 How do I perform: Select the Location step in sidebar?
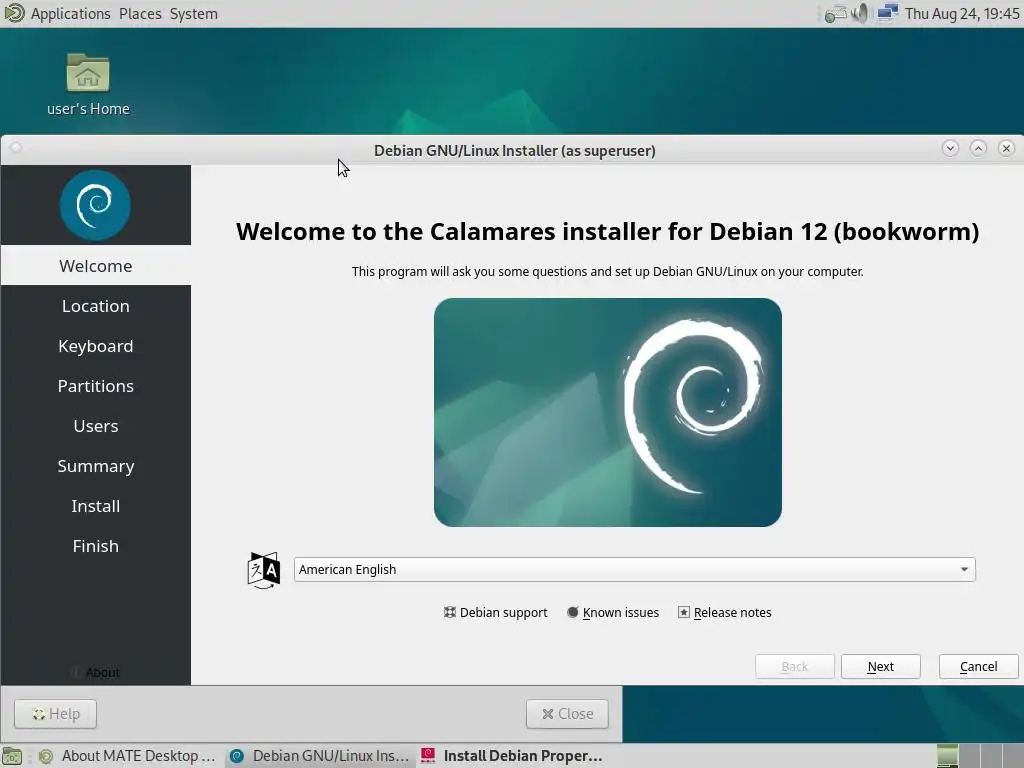pos(95,306)
